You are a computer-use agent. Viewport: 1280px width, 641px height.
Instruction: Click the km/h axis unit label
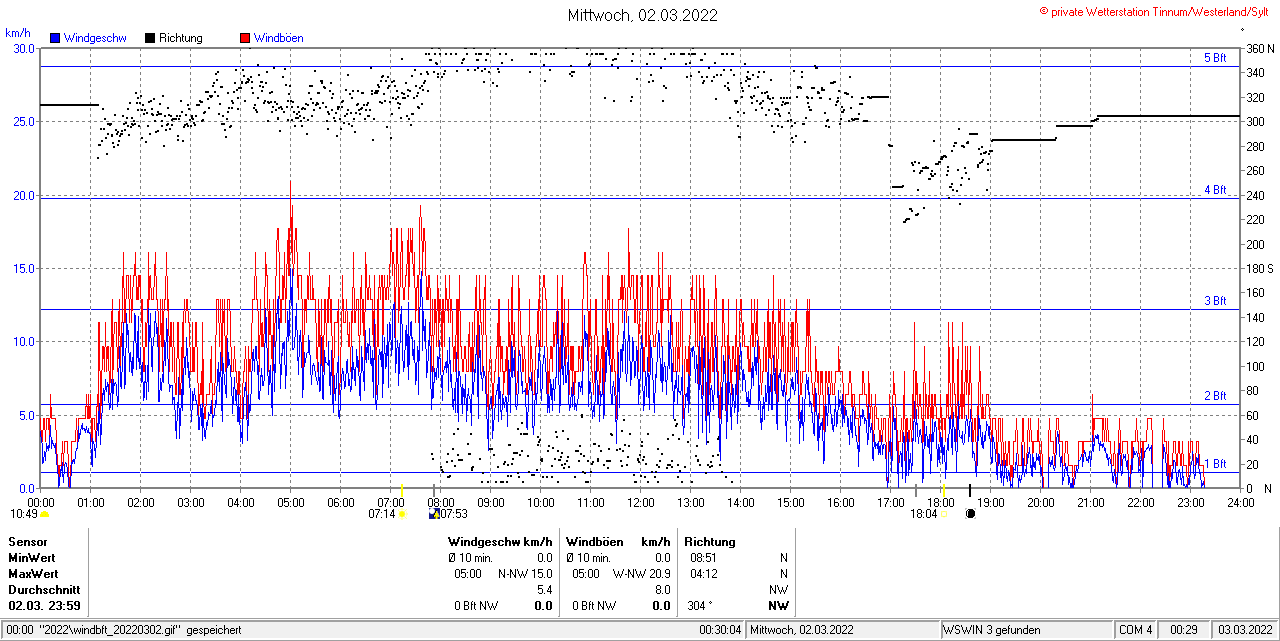click(x=17, y=34)
